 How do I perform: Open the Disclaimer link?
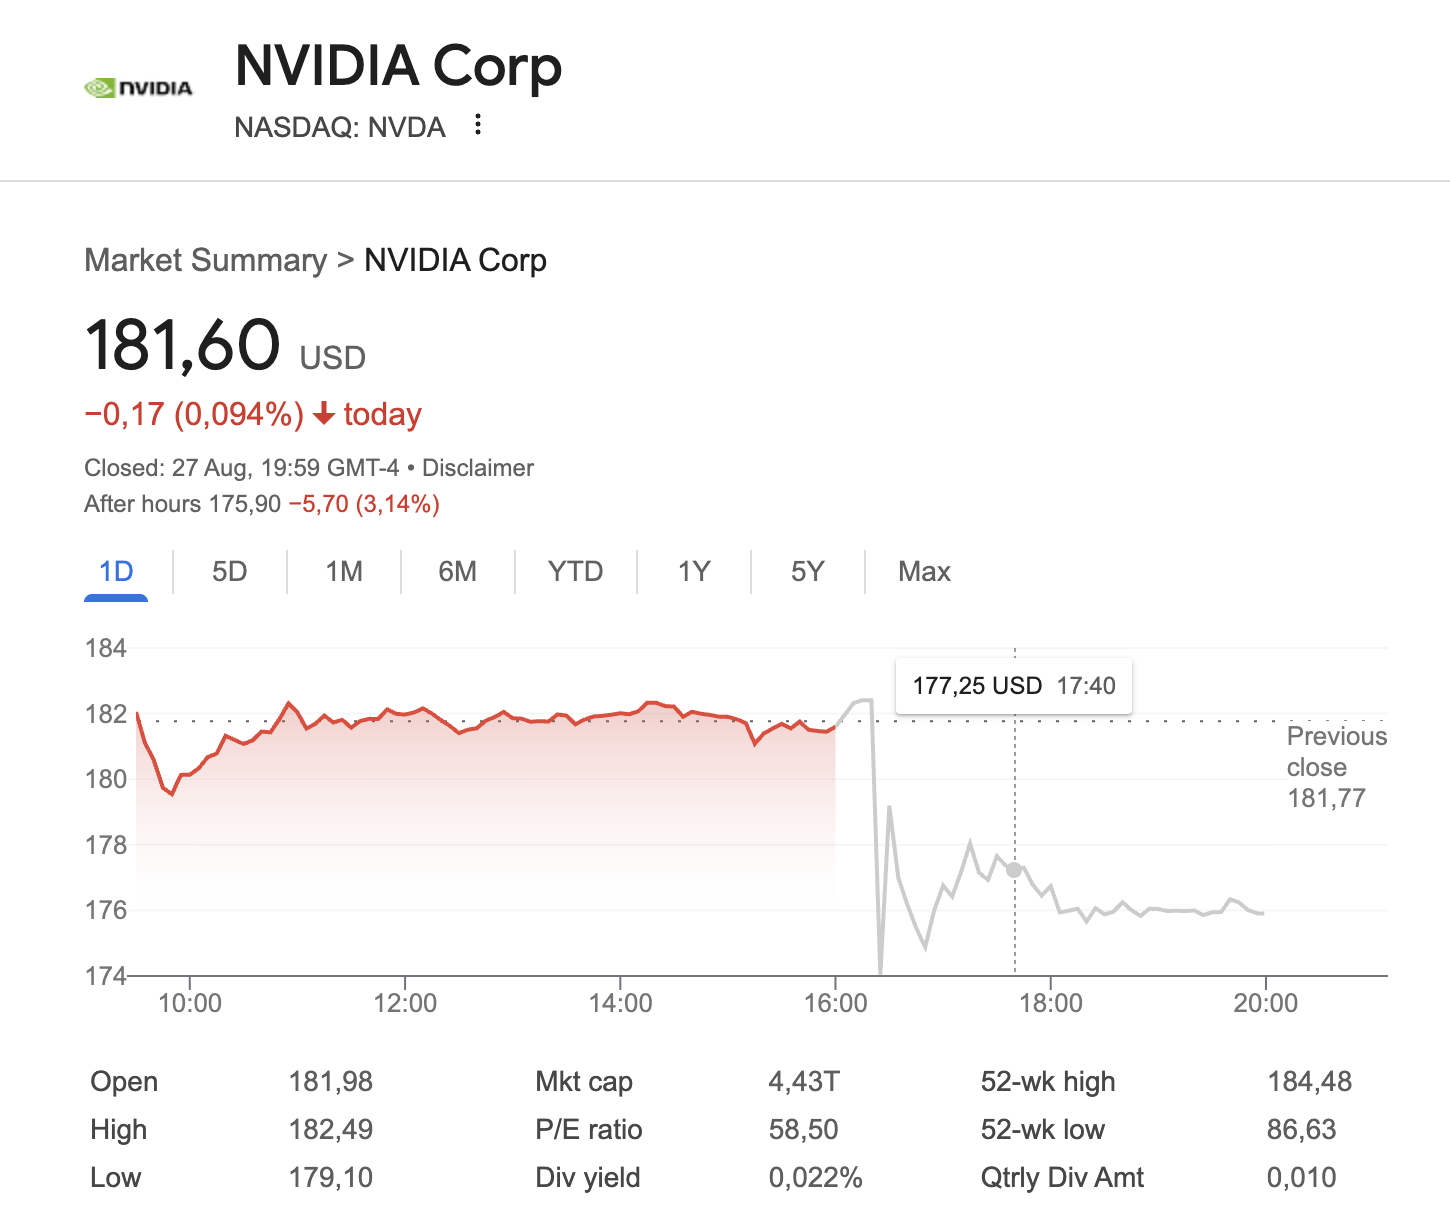click(x=478, y=468)
